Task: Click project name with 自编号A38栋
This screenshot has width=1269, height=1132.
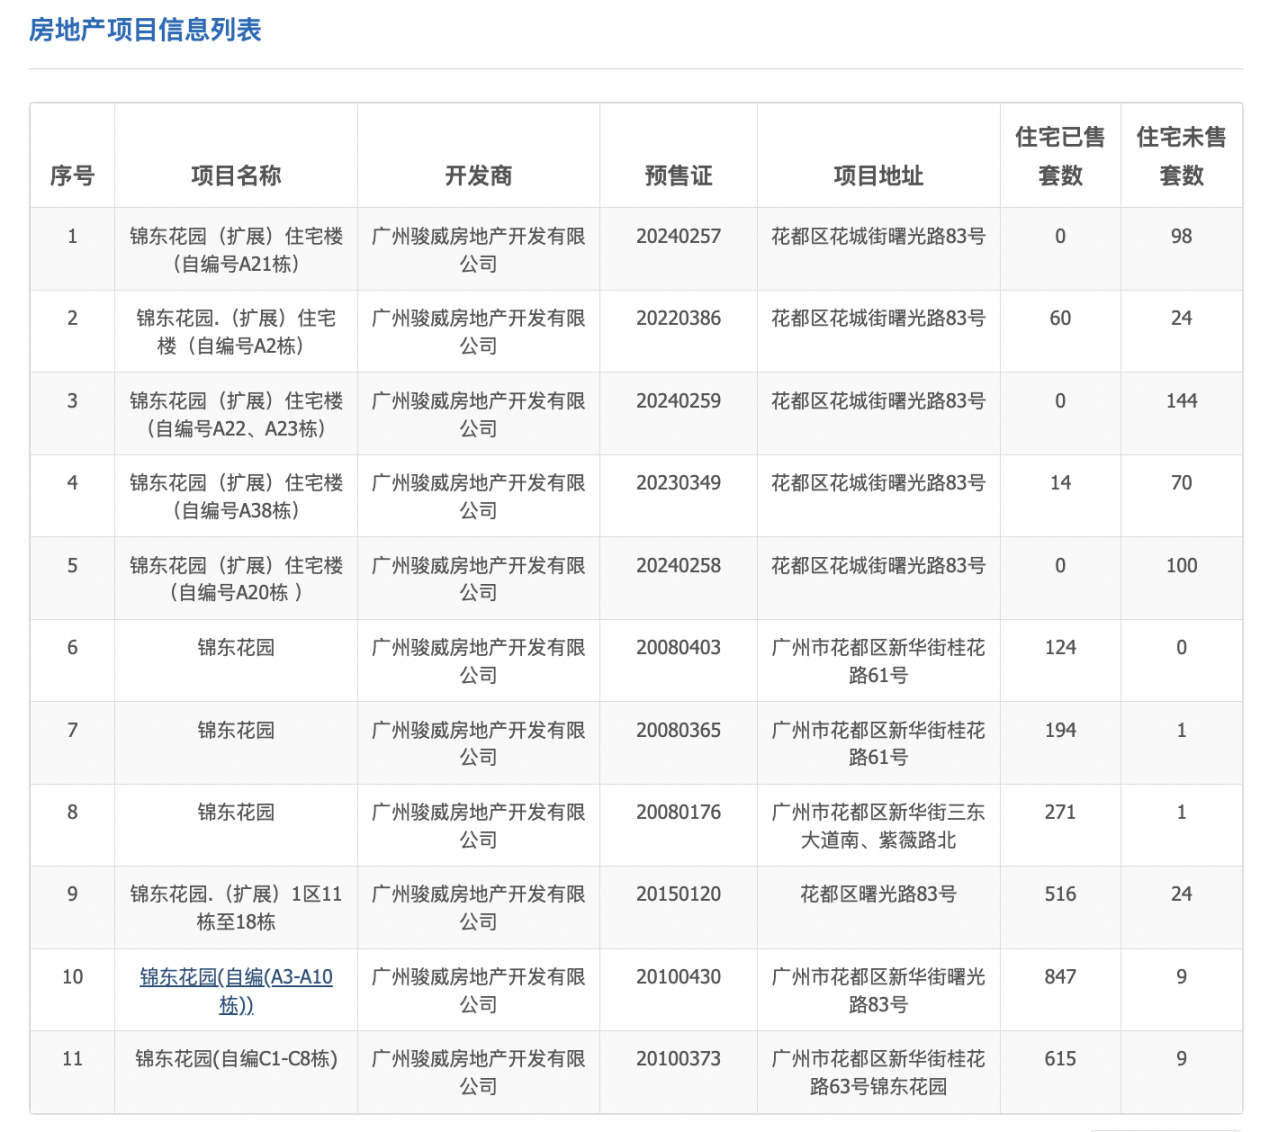Action: (x=236, y=497)
